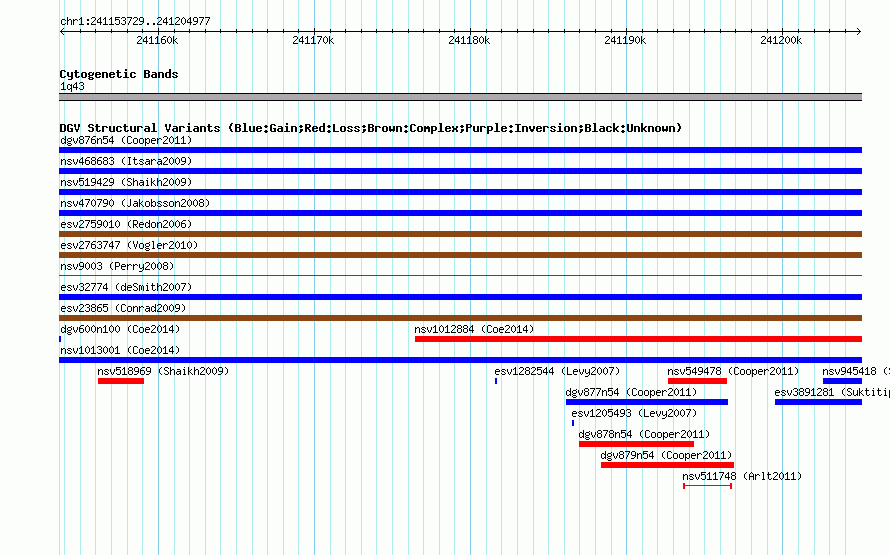Click the 1q43 band label
This screenshot has height=555, width=890.
[72, 86]
